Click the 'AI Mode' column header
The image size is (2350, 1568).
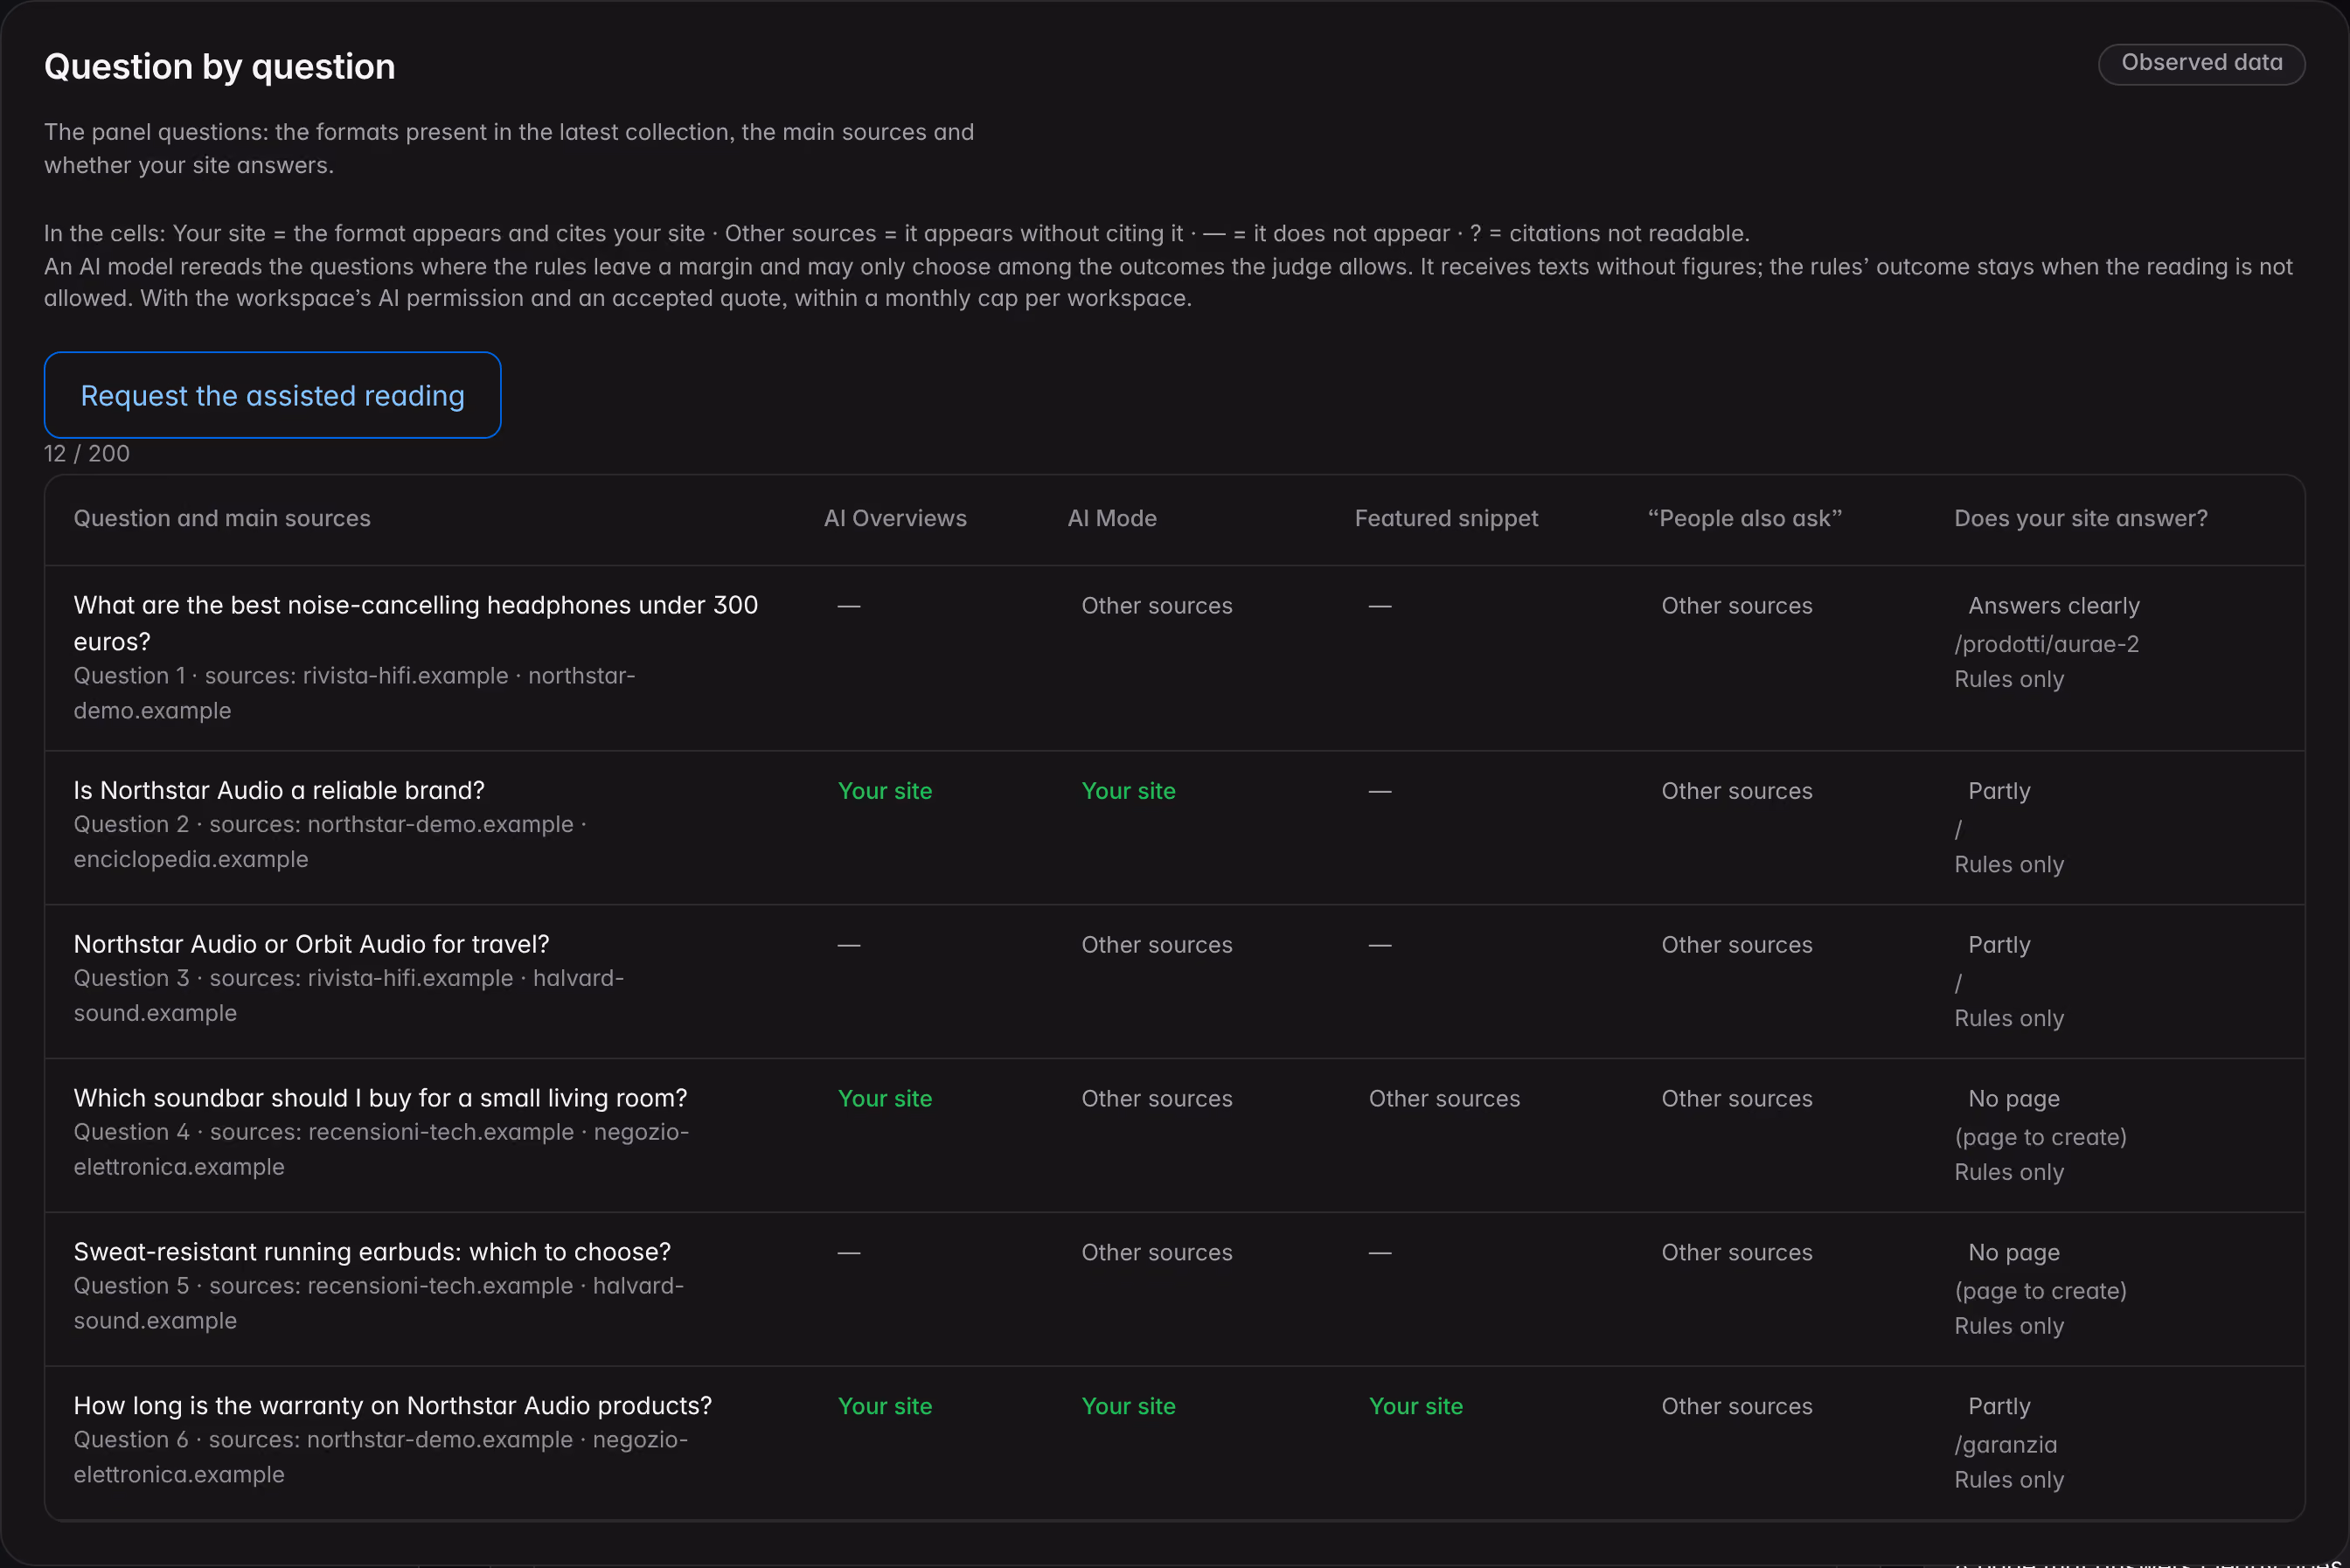1112,518
